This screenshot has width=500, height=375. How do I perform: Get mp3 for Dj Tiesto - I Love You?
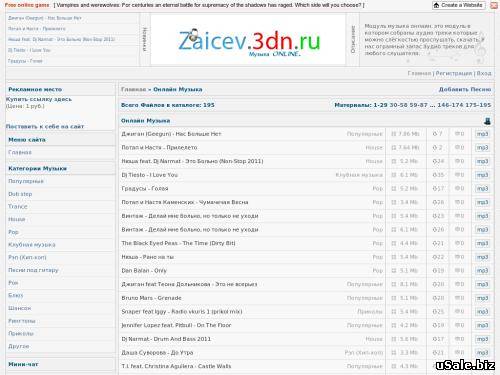point(482,175)
